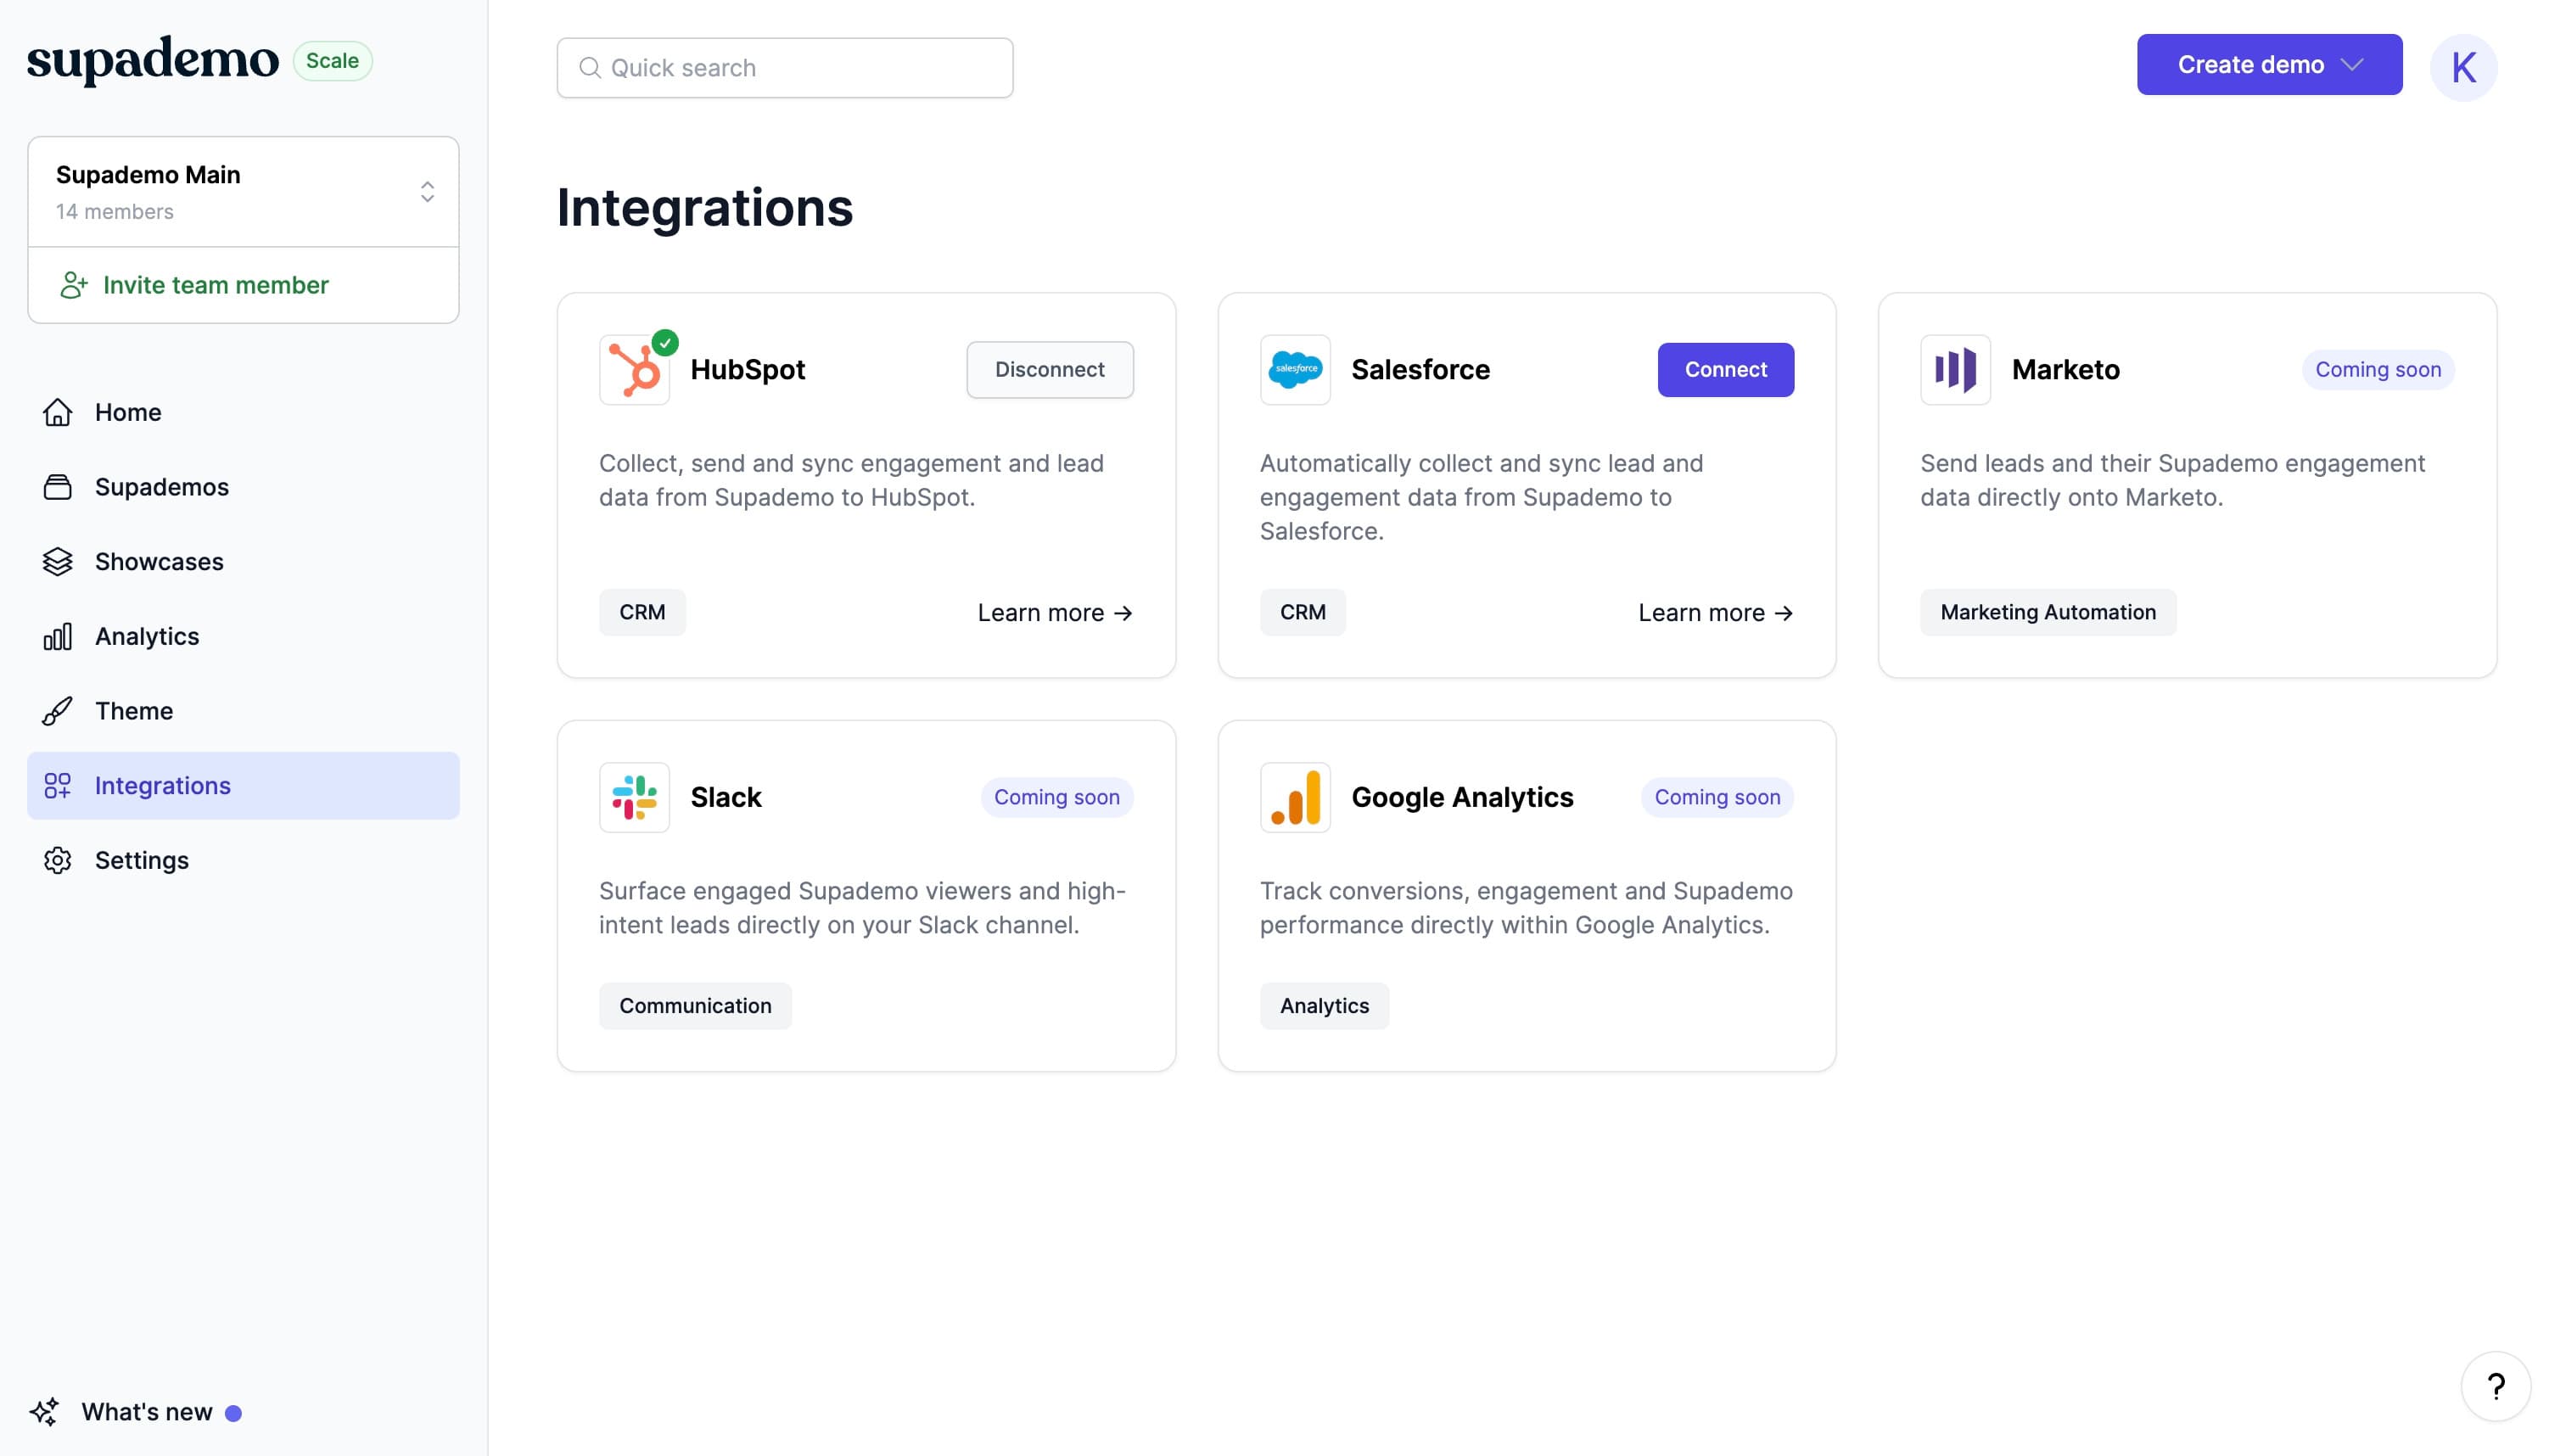Image resolution: width=2566 pixels, height=1456 pixels.
Task: Disconnect the HubSpot integration
Action: (x=1050, y=370)
